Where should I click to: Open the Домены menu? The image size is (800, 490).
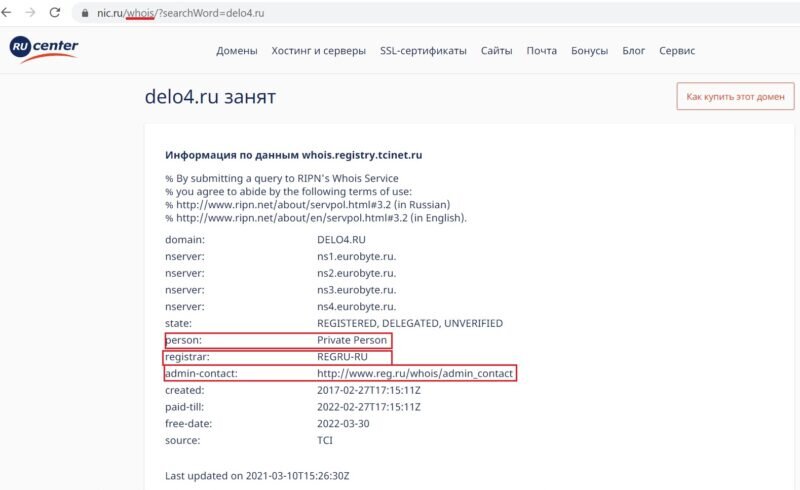coord(237,51)
